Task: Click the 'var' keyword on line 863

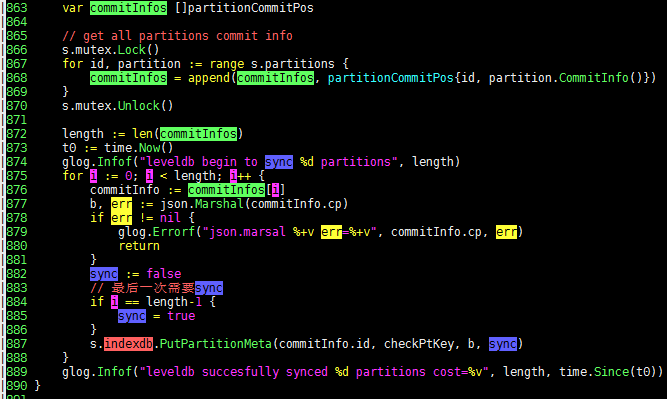Action: [x=73, y=8]
